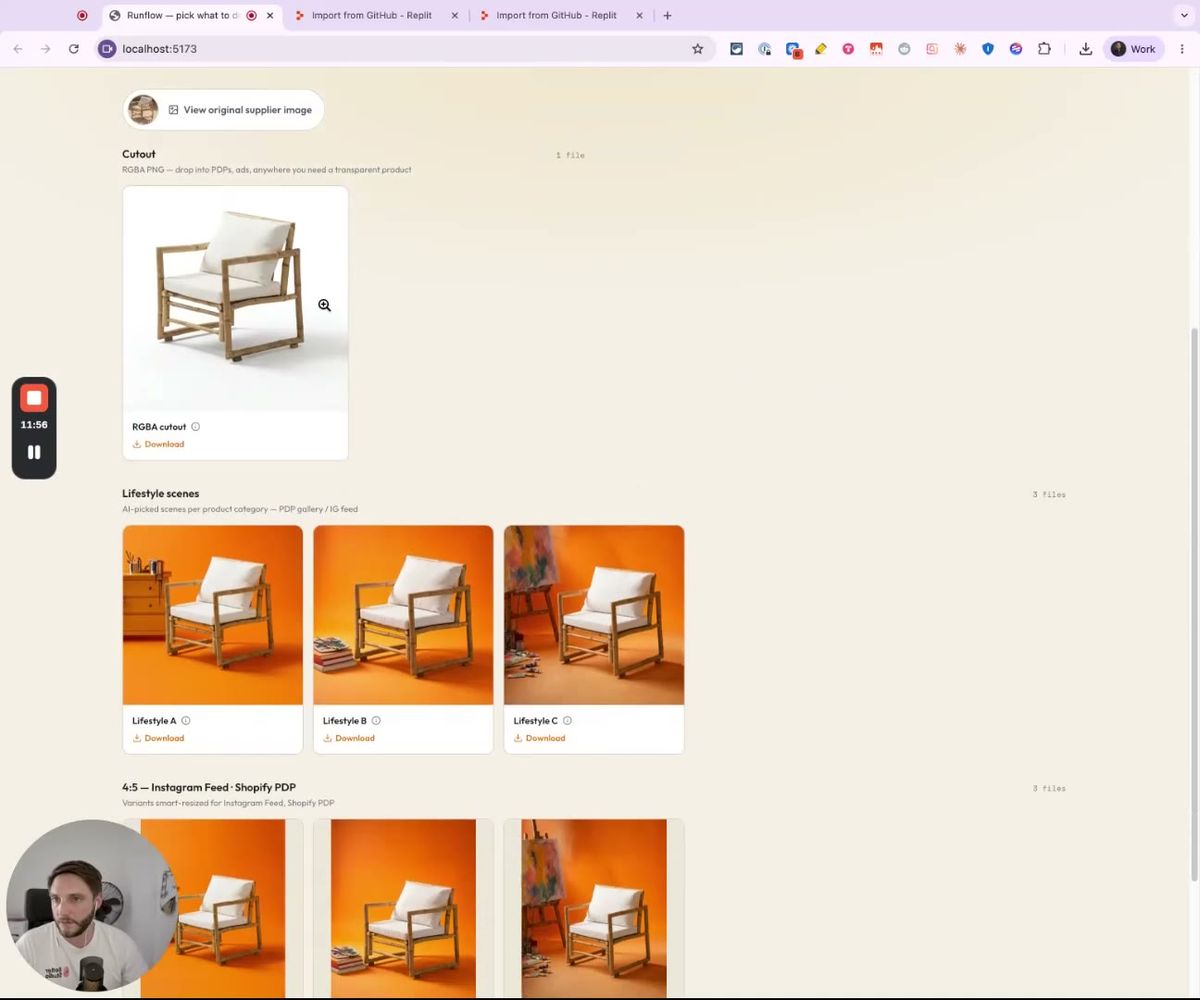Click the info icon beside Lifestyle A
The height and width of the screenshot is (1000, 1200).
click(186, 721)
